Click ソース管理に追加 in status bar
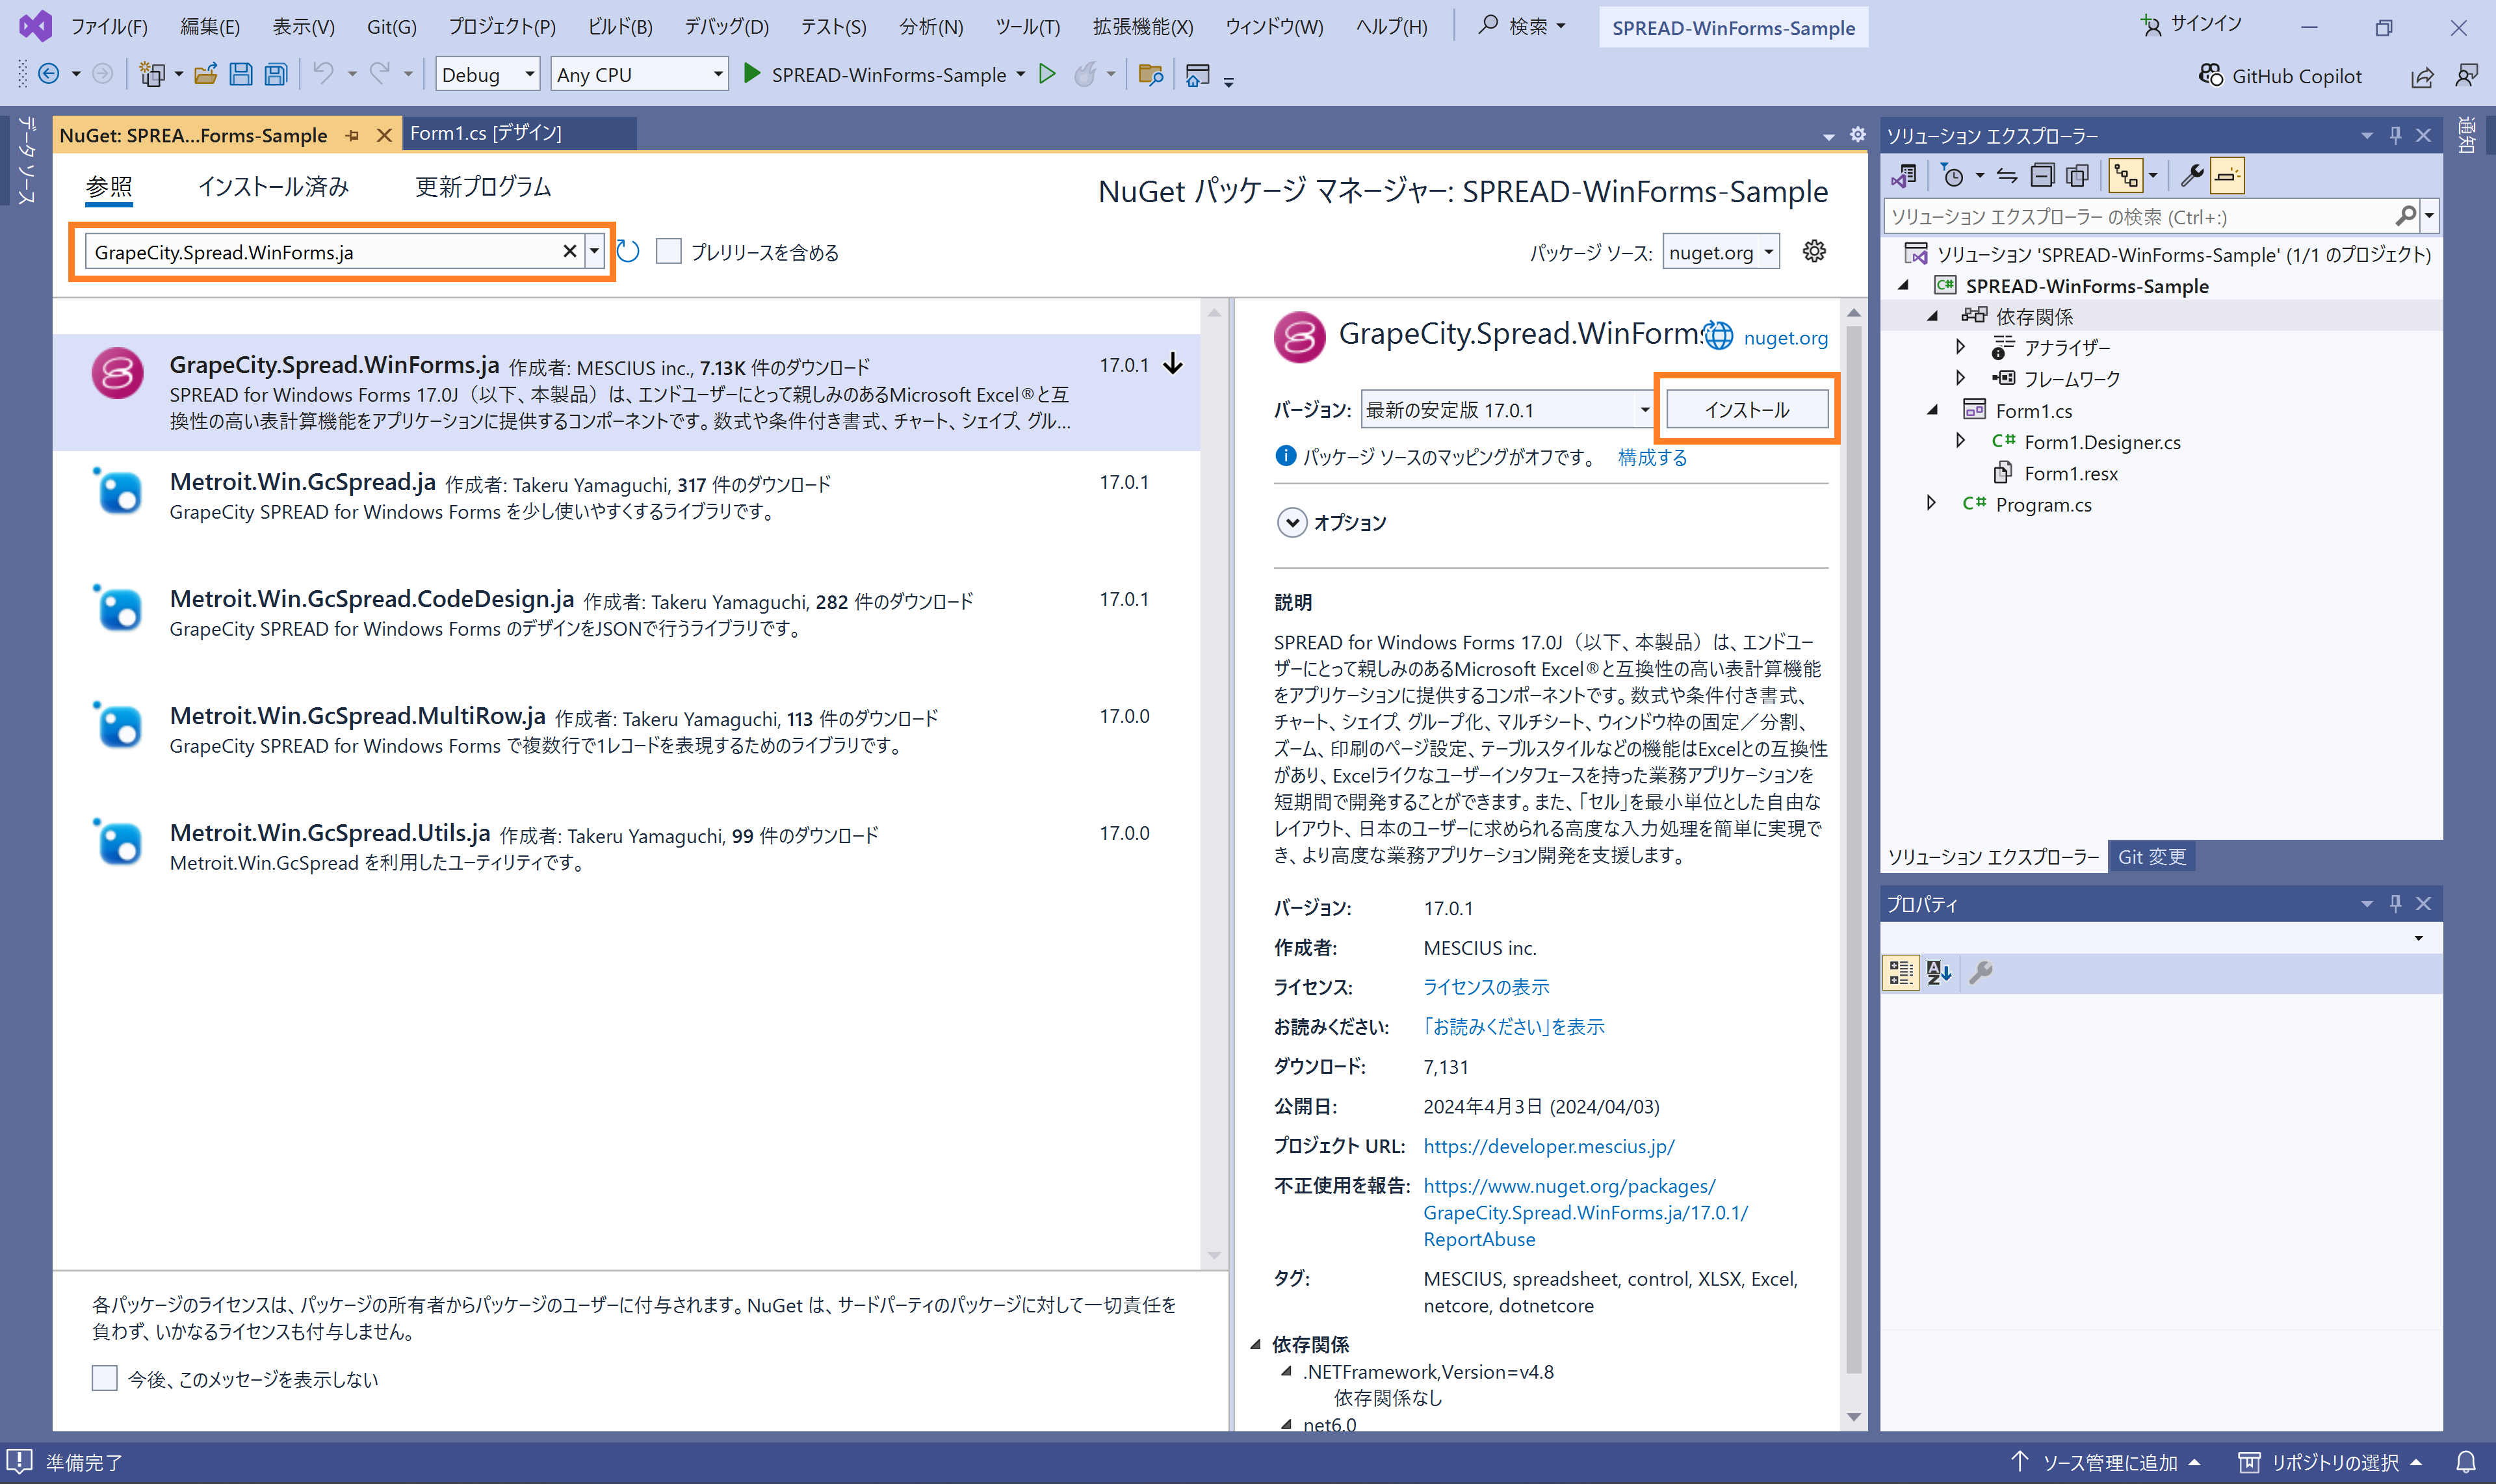2496x1484 pixels. click(2105, 1462)
